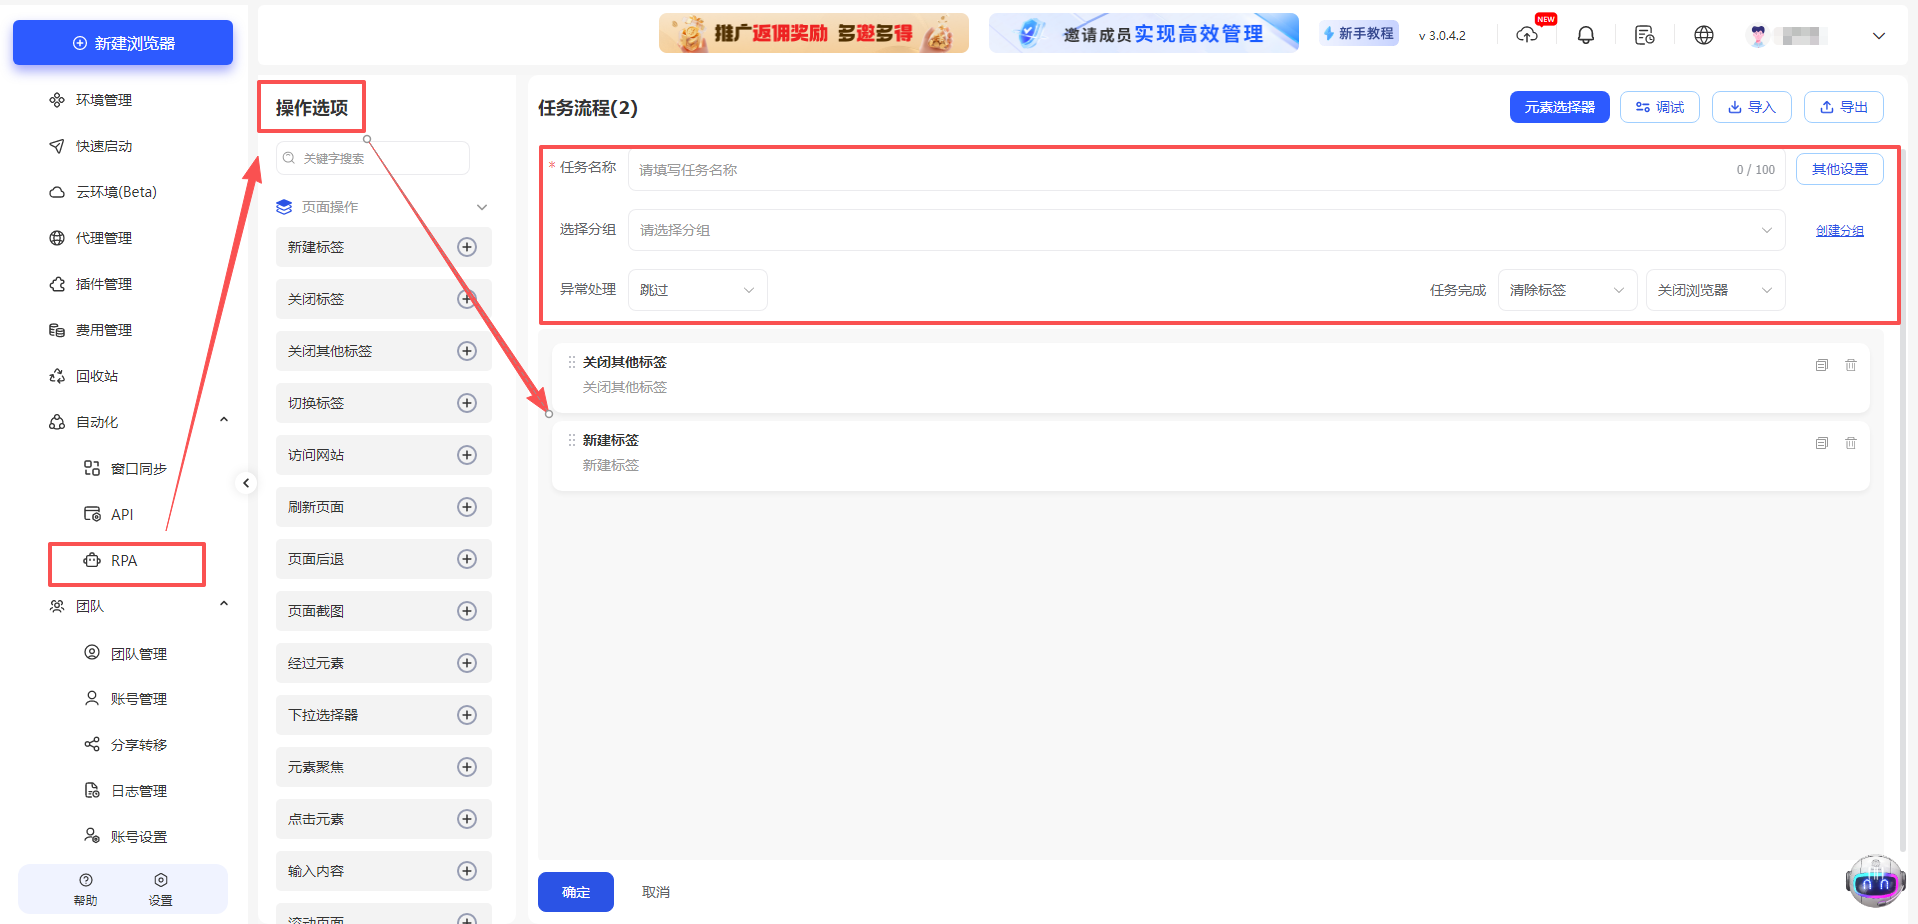
Task: Open the 回收站 recycle bin section
Action: point(103,375)
